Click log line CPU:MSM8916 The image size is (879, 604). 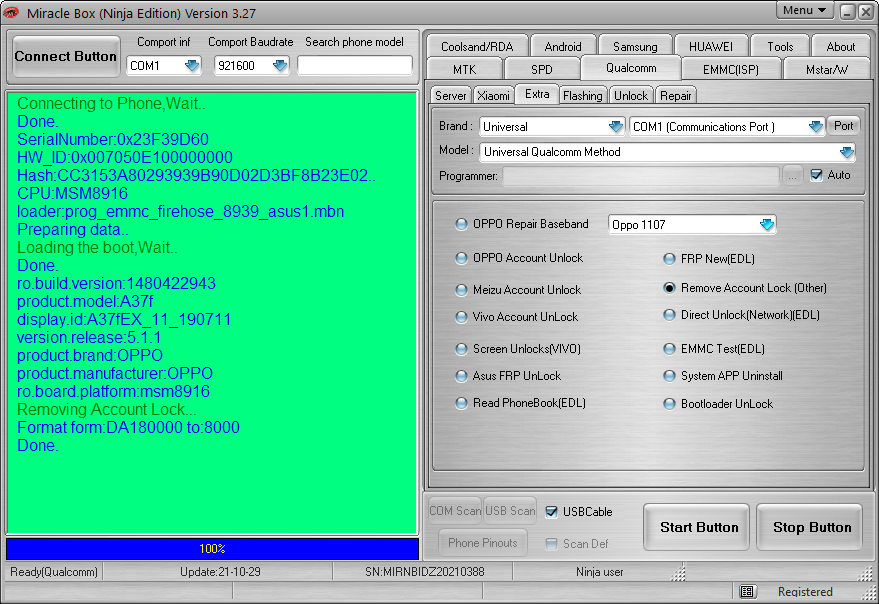pyautogui.click(x=72, y=194)
